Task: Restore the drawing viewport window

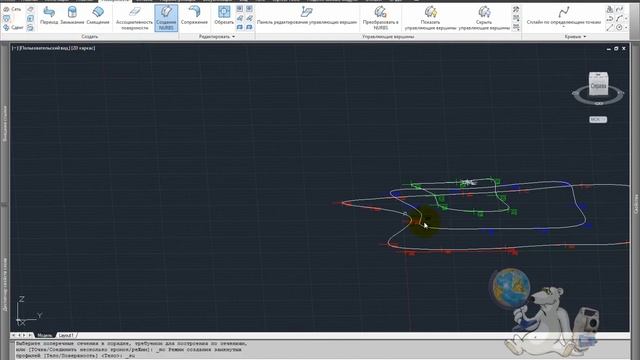Action: pos(616,49)
